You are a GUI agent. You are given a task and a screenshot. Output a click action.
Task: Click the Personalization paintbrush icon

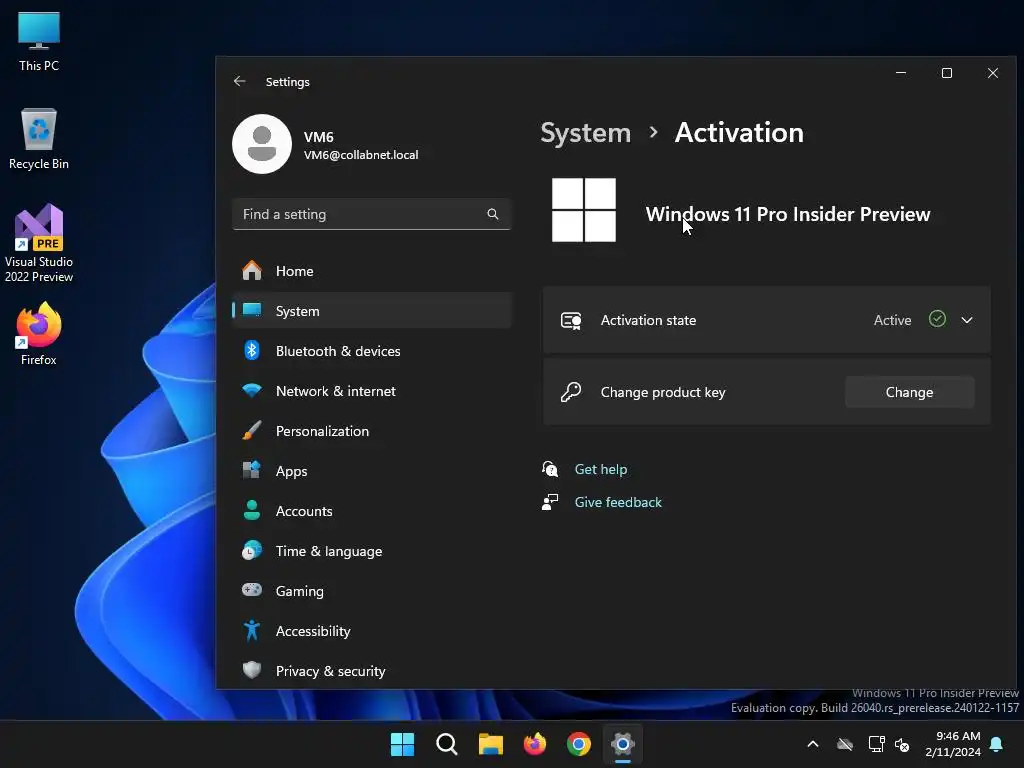pos(251,430)
